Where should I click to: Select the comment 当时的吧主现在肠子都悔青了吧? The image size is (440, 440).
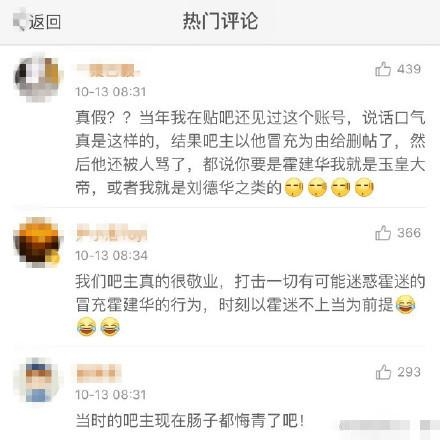190,420
